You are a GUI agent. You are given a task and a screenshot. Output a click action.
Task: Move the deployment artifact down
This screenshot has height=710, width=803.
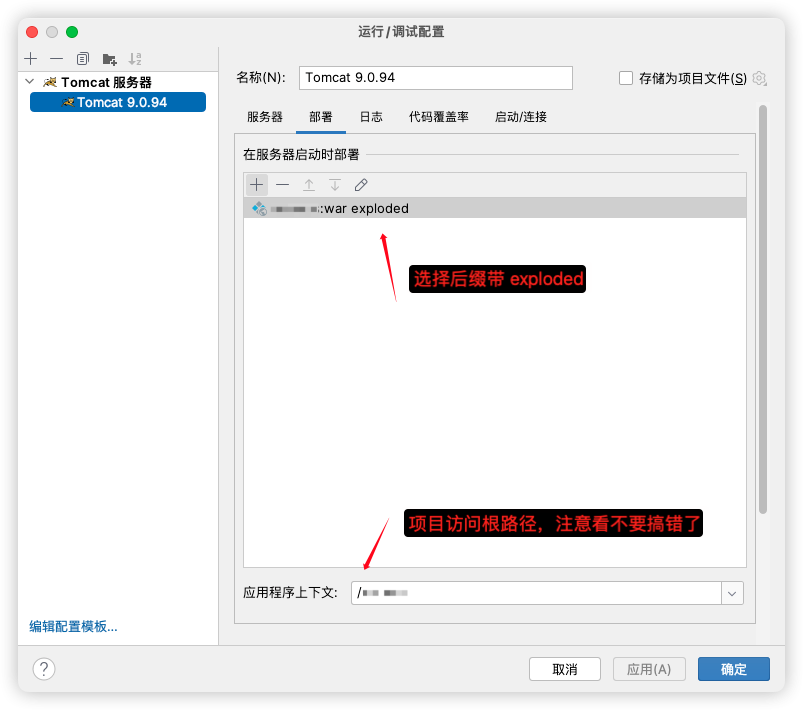coord(335,184)
